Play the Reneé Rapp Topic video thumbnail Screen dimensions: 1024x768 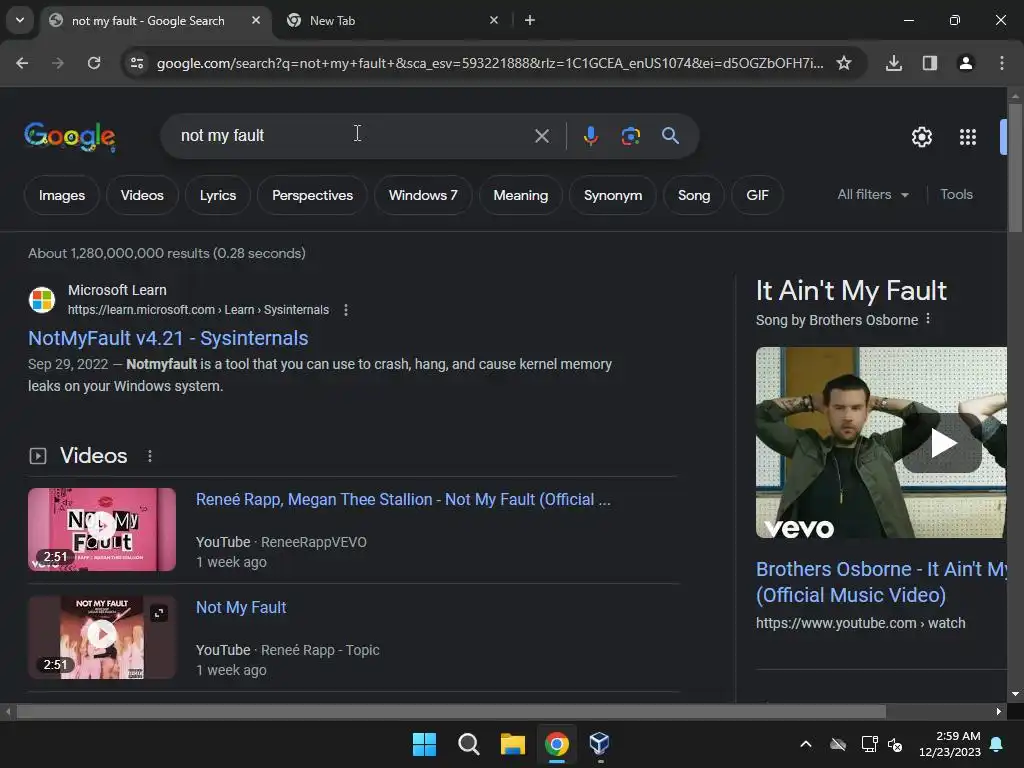[x=102, y=637]
